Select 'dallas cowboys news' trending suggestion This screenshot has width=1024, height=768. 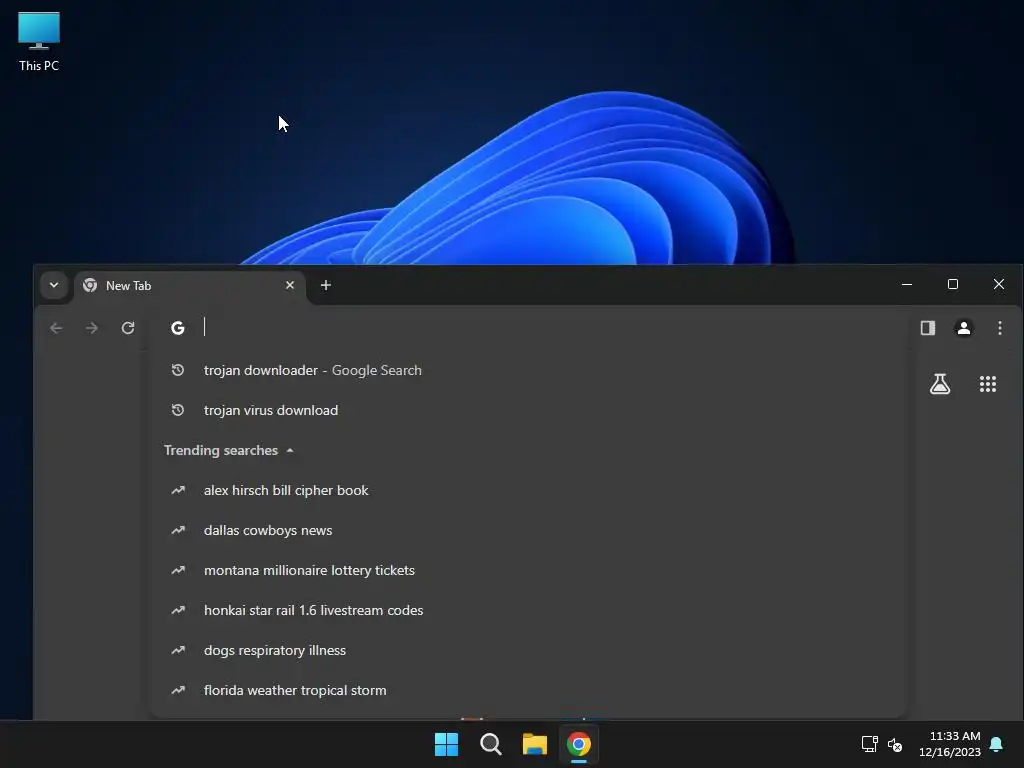click(528, 530)
